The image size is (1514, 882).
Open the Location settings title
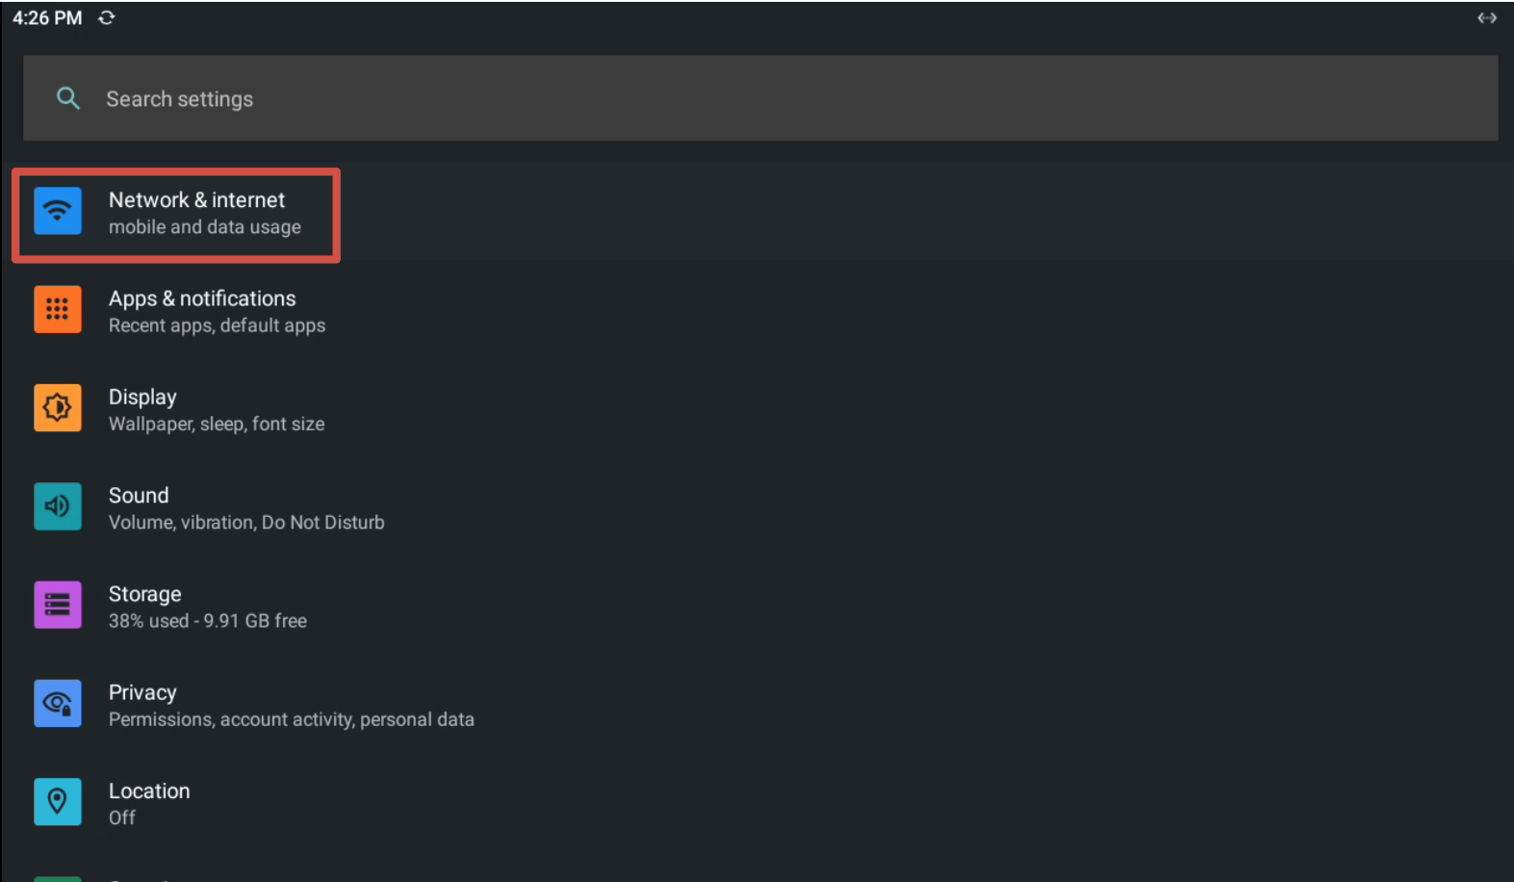tap(149, 791)
